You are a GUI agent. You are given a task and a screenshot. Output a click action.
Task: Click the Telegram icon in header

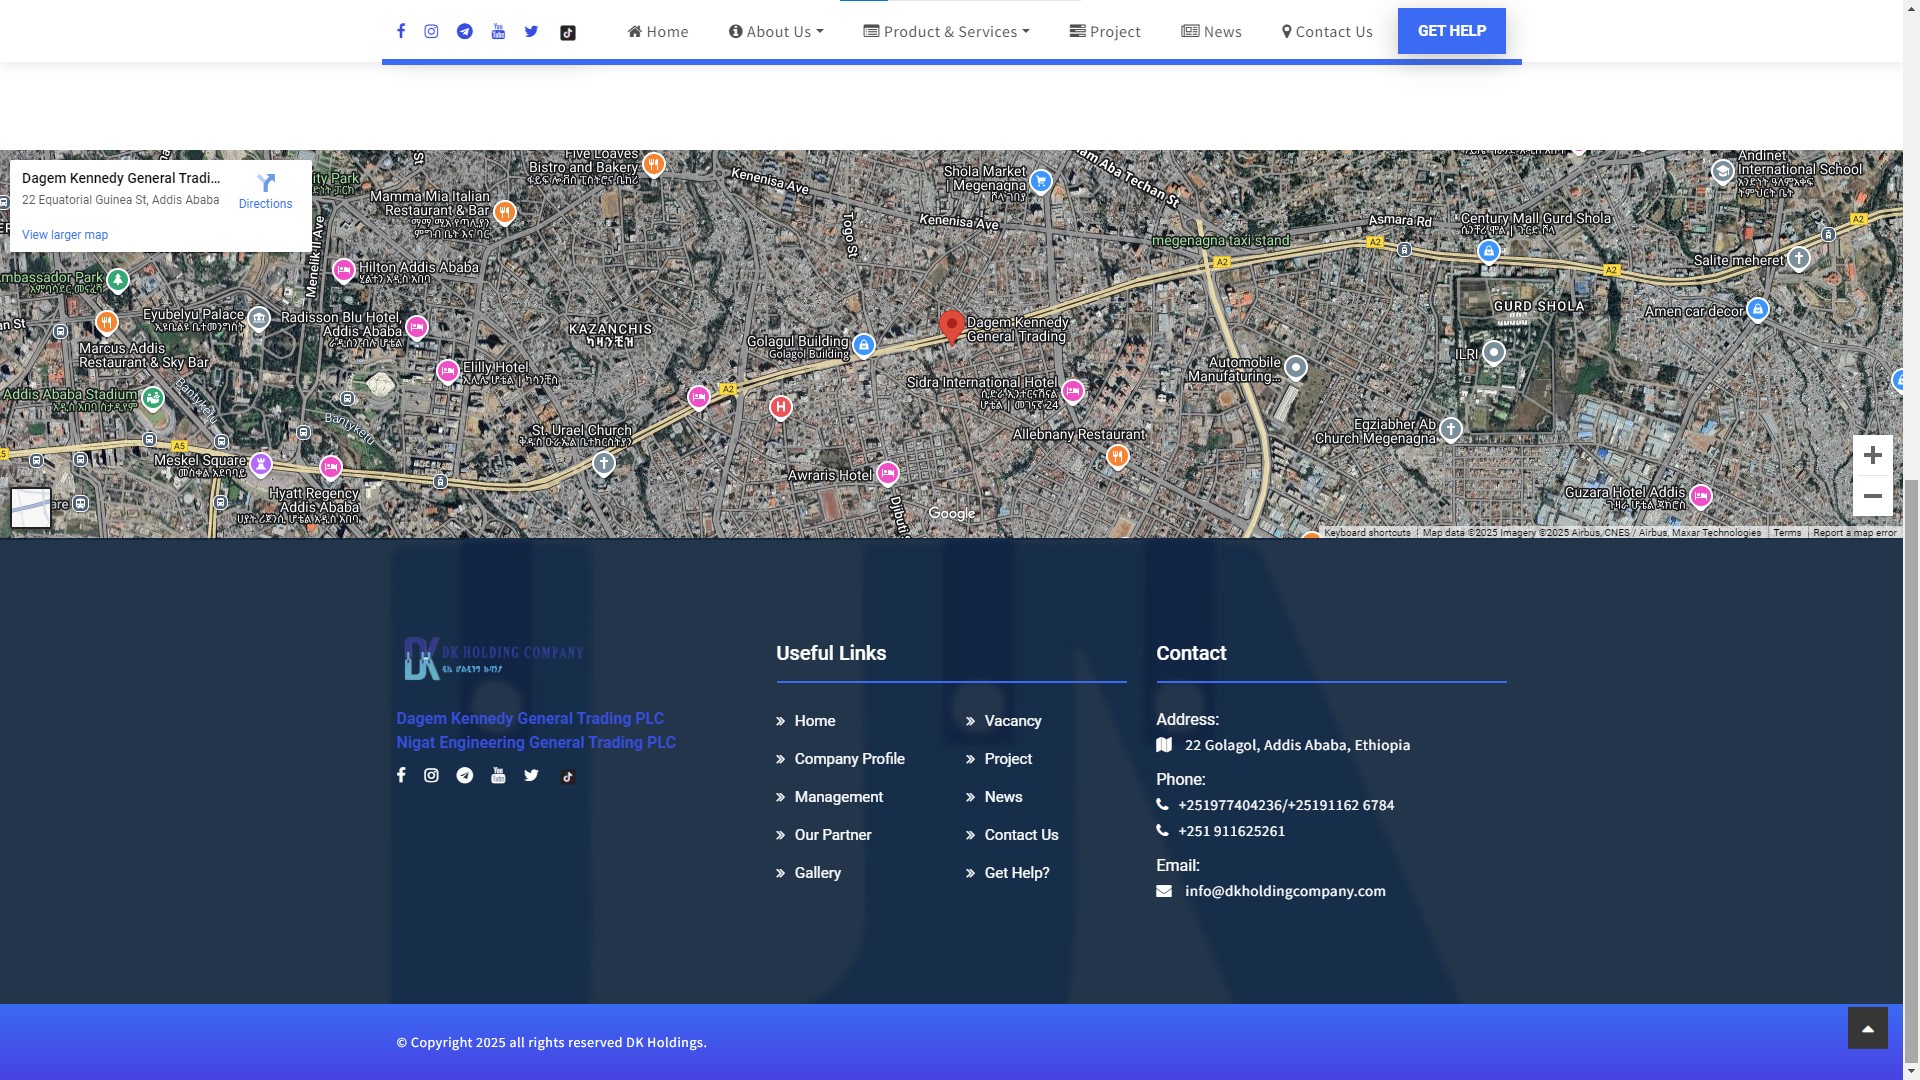point(465,31)
